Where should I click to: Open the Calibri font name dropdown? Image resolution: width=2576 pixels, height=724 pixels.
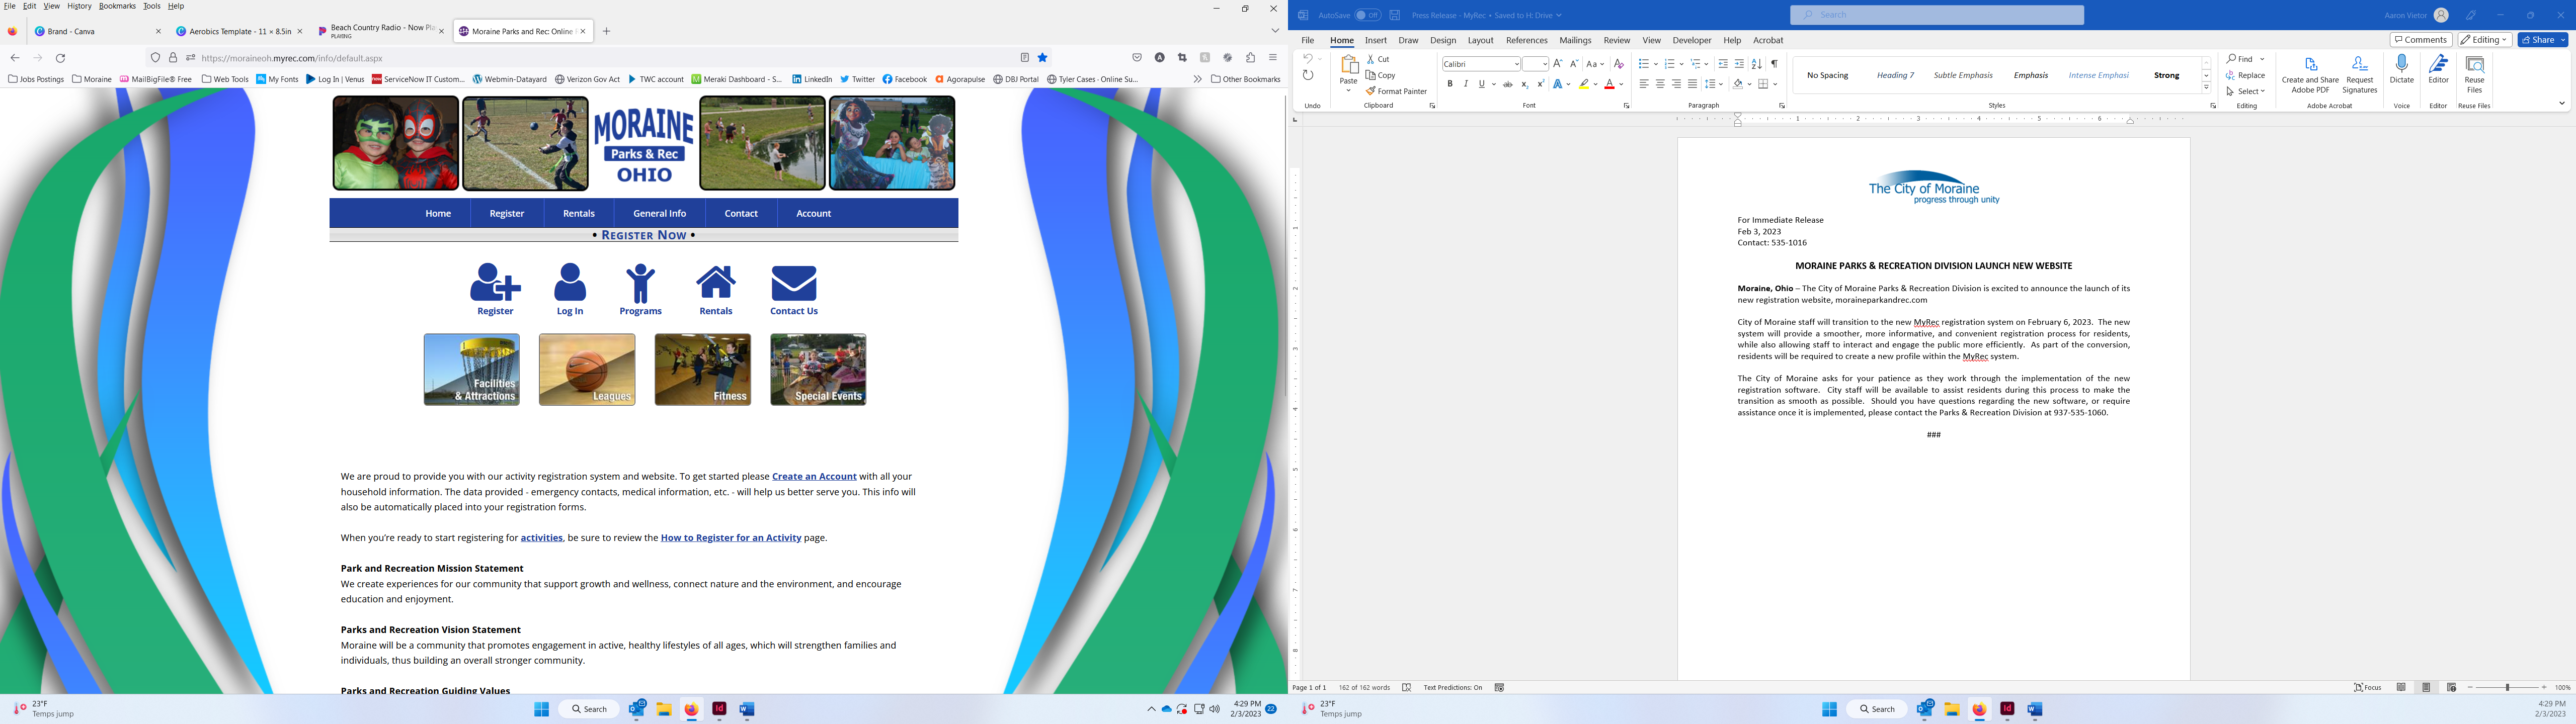(x=1516, y=64)
